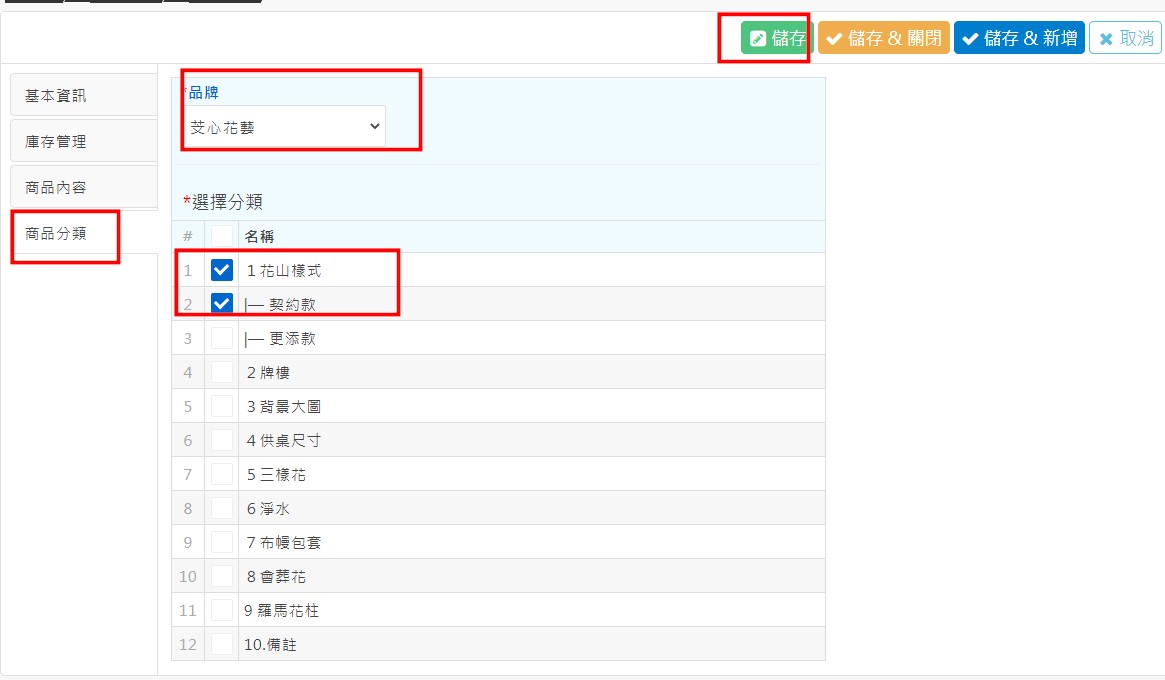Image resolution: width=1165 pixels, height=680 pixels.
Task: Check the 更添款 checkbox
Action: pos(222,338)
